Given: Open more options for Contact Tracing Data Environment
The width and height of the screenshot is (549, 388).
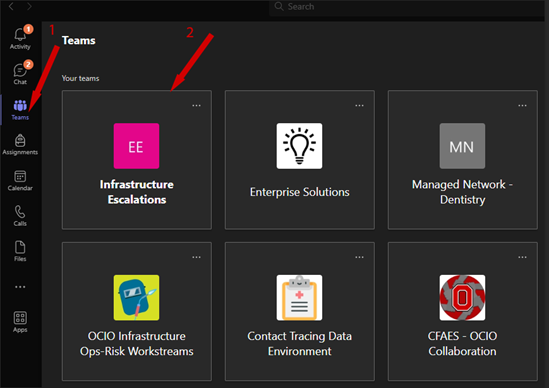Looking at the screenshot, I should click(360, 257).
